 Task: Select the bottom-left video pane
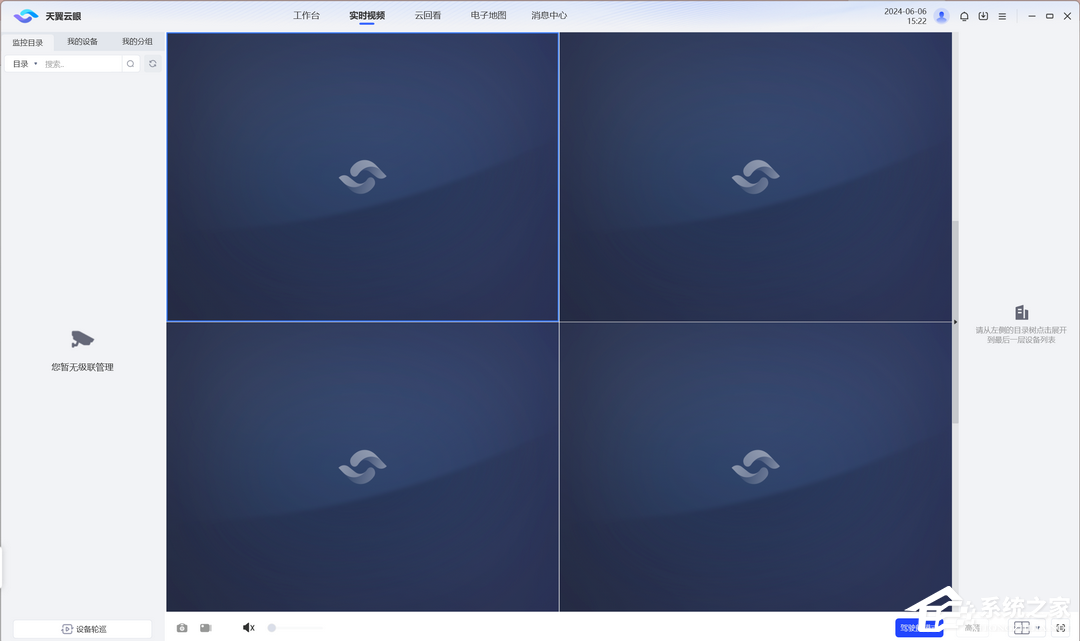coord(362,467)
